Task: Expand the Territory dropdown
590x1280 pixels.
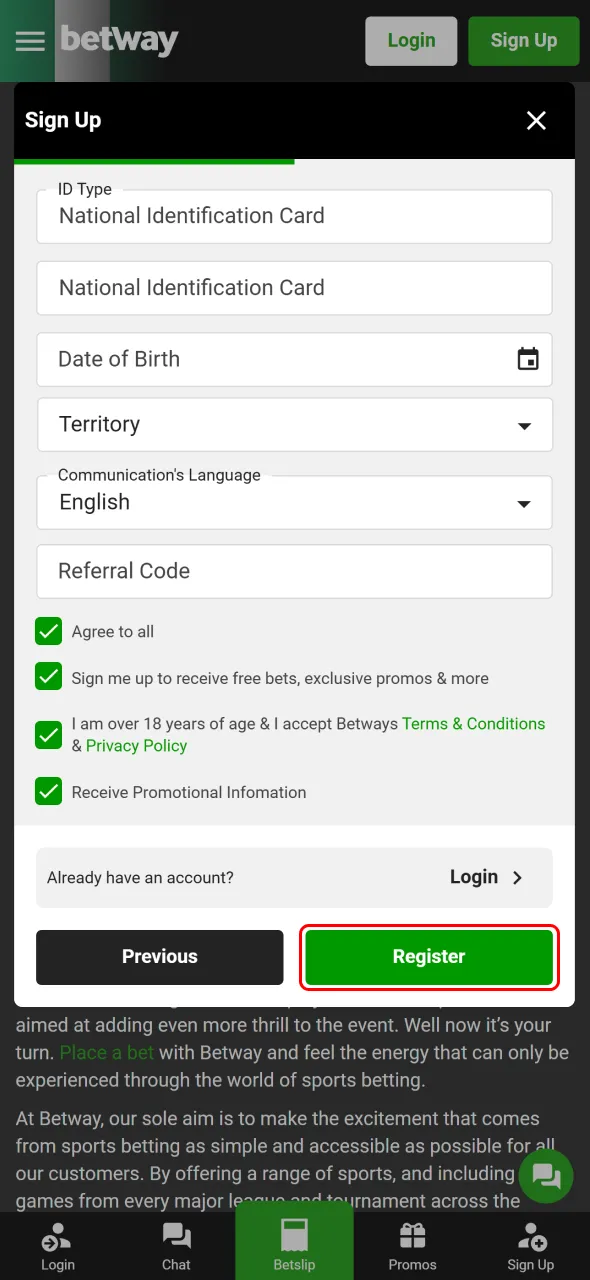Action: pyautogui.click(x=524, y=425)
